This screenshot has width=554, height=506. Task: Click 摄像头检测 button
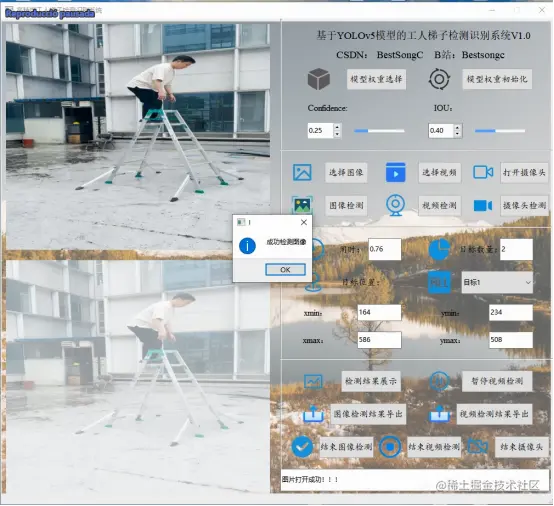[x=524, y=205]
